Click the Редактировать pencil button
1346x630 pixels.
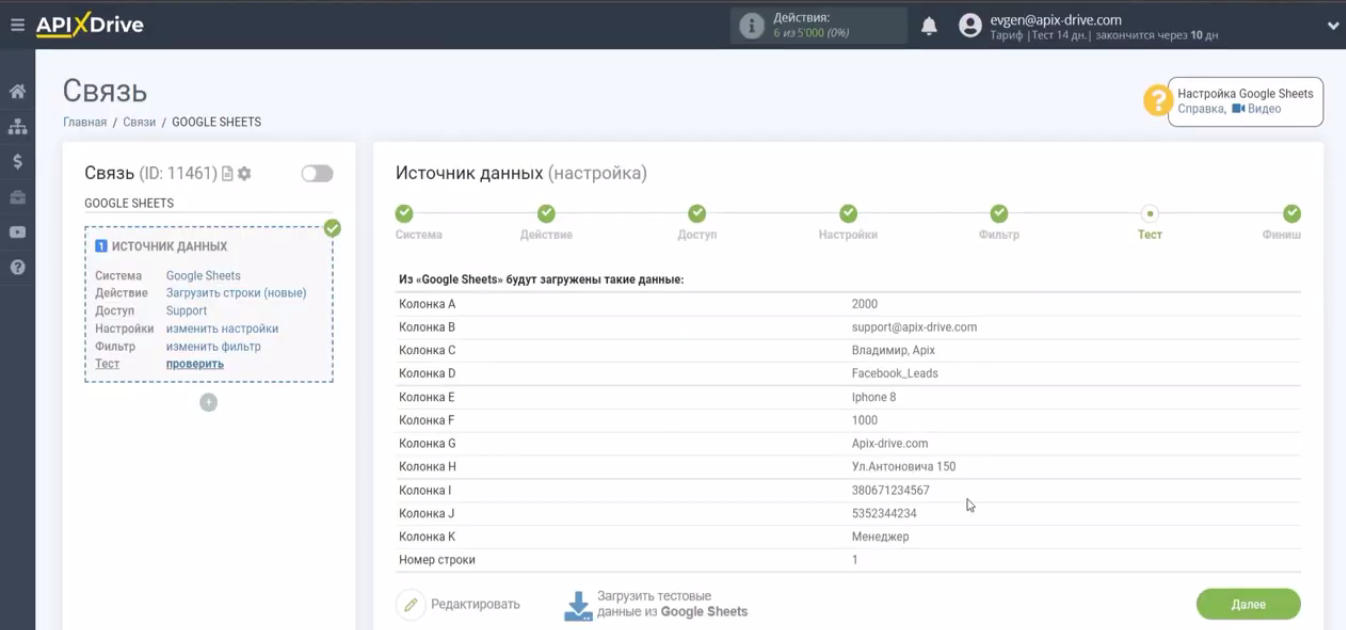coord(459,604)
